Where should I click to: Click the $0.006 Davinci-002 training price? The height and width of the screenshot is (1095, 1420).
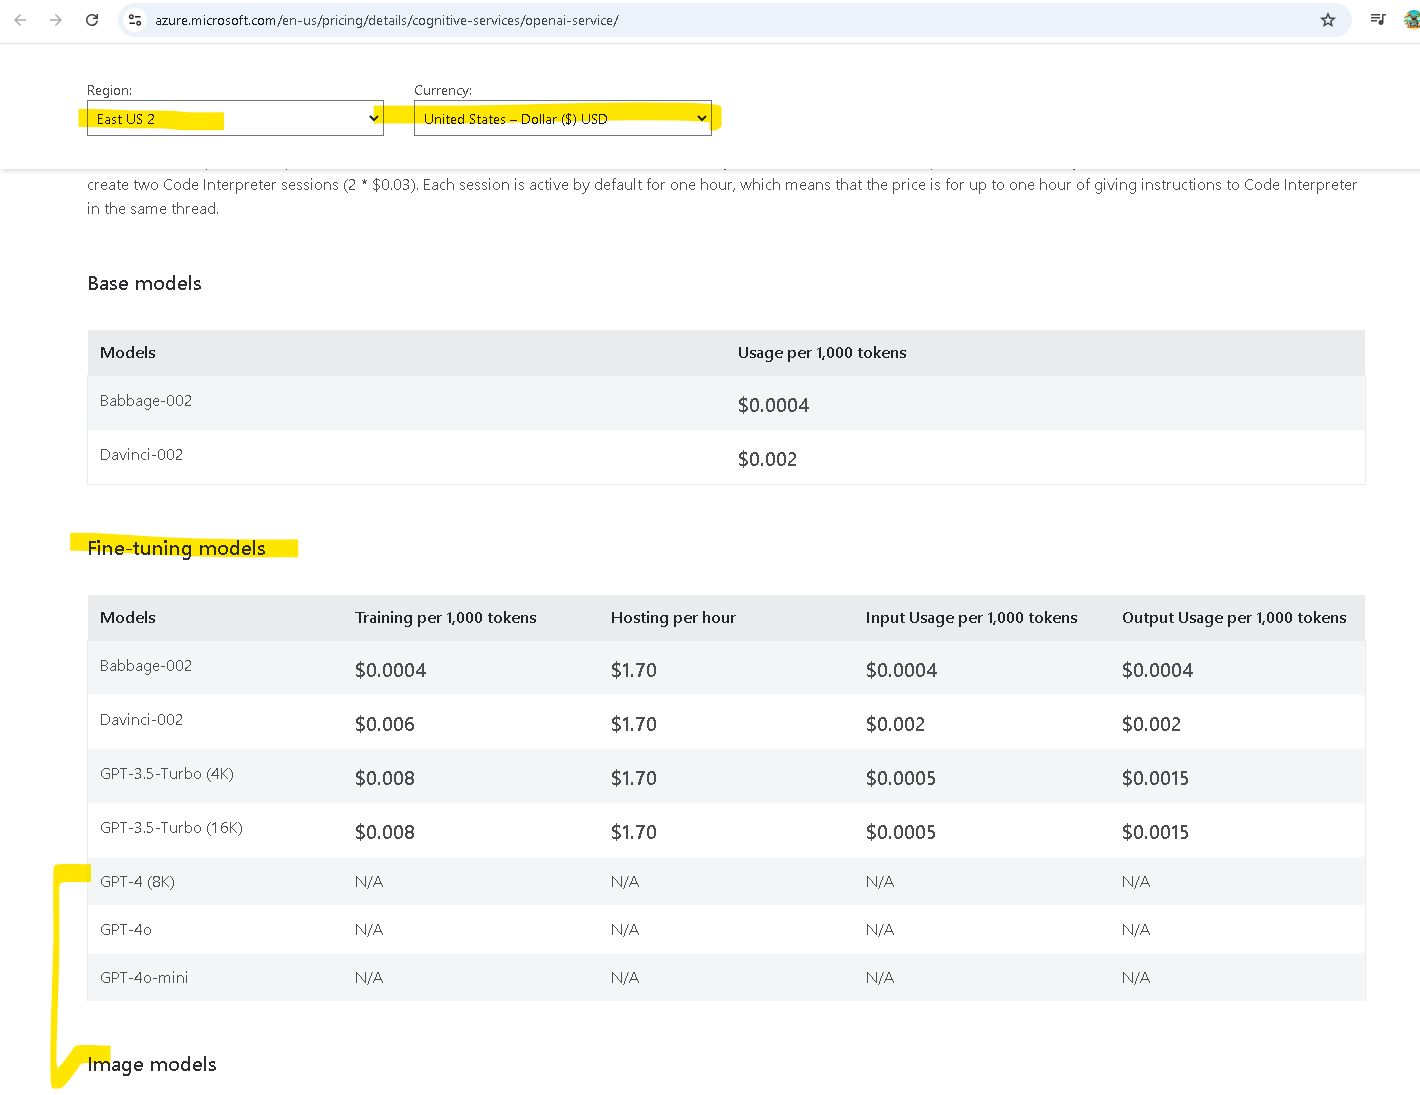(384, 724)
